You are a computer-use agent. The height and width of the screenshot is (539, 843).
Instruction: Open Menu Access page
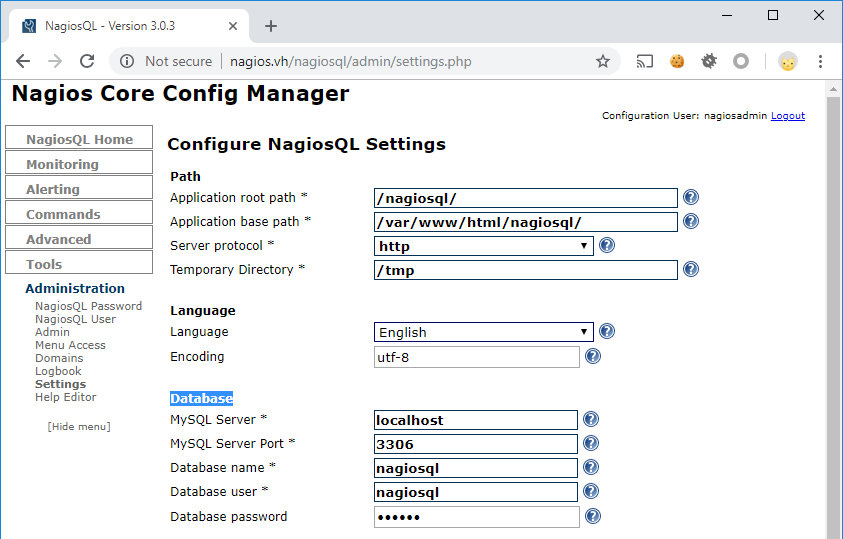[x=70, y=345]
